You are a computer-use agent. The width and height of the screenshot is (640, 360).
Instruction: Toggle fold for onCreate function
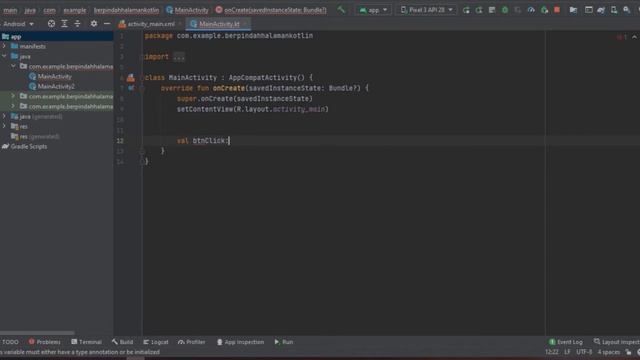(x=142, y=88)
